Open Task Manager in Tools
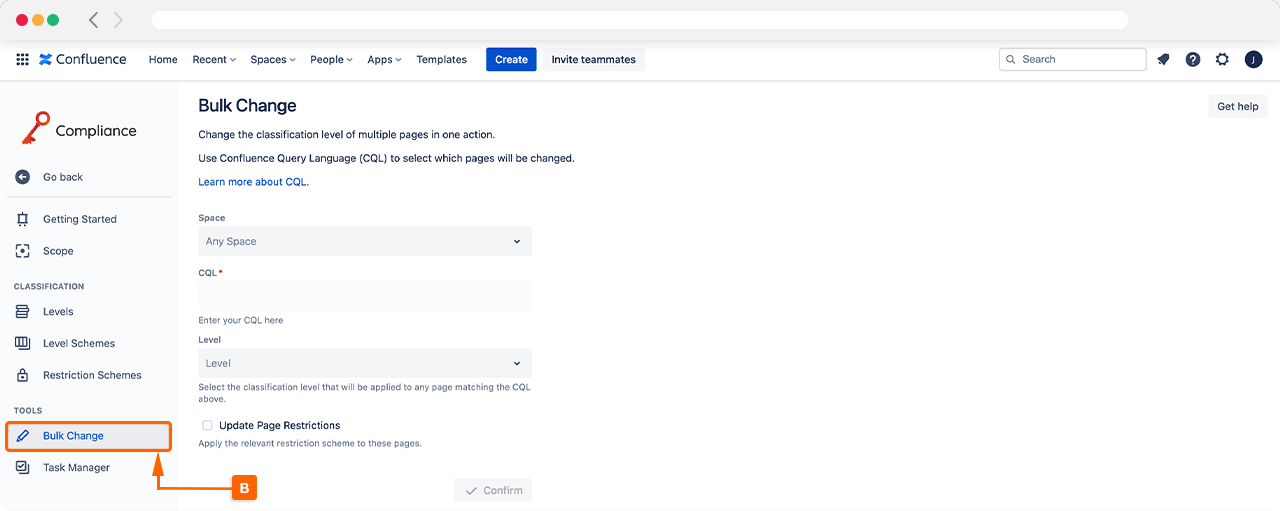This screenshot has width=1280, height=511. pos(76,467)
